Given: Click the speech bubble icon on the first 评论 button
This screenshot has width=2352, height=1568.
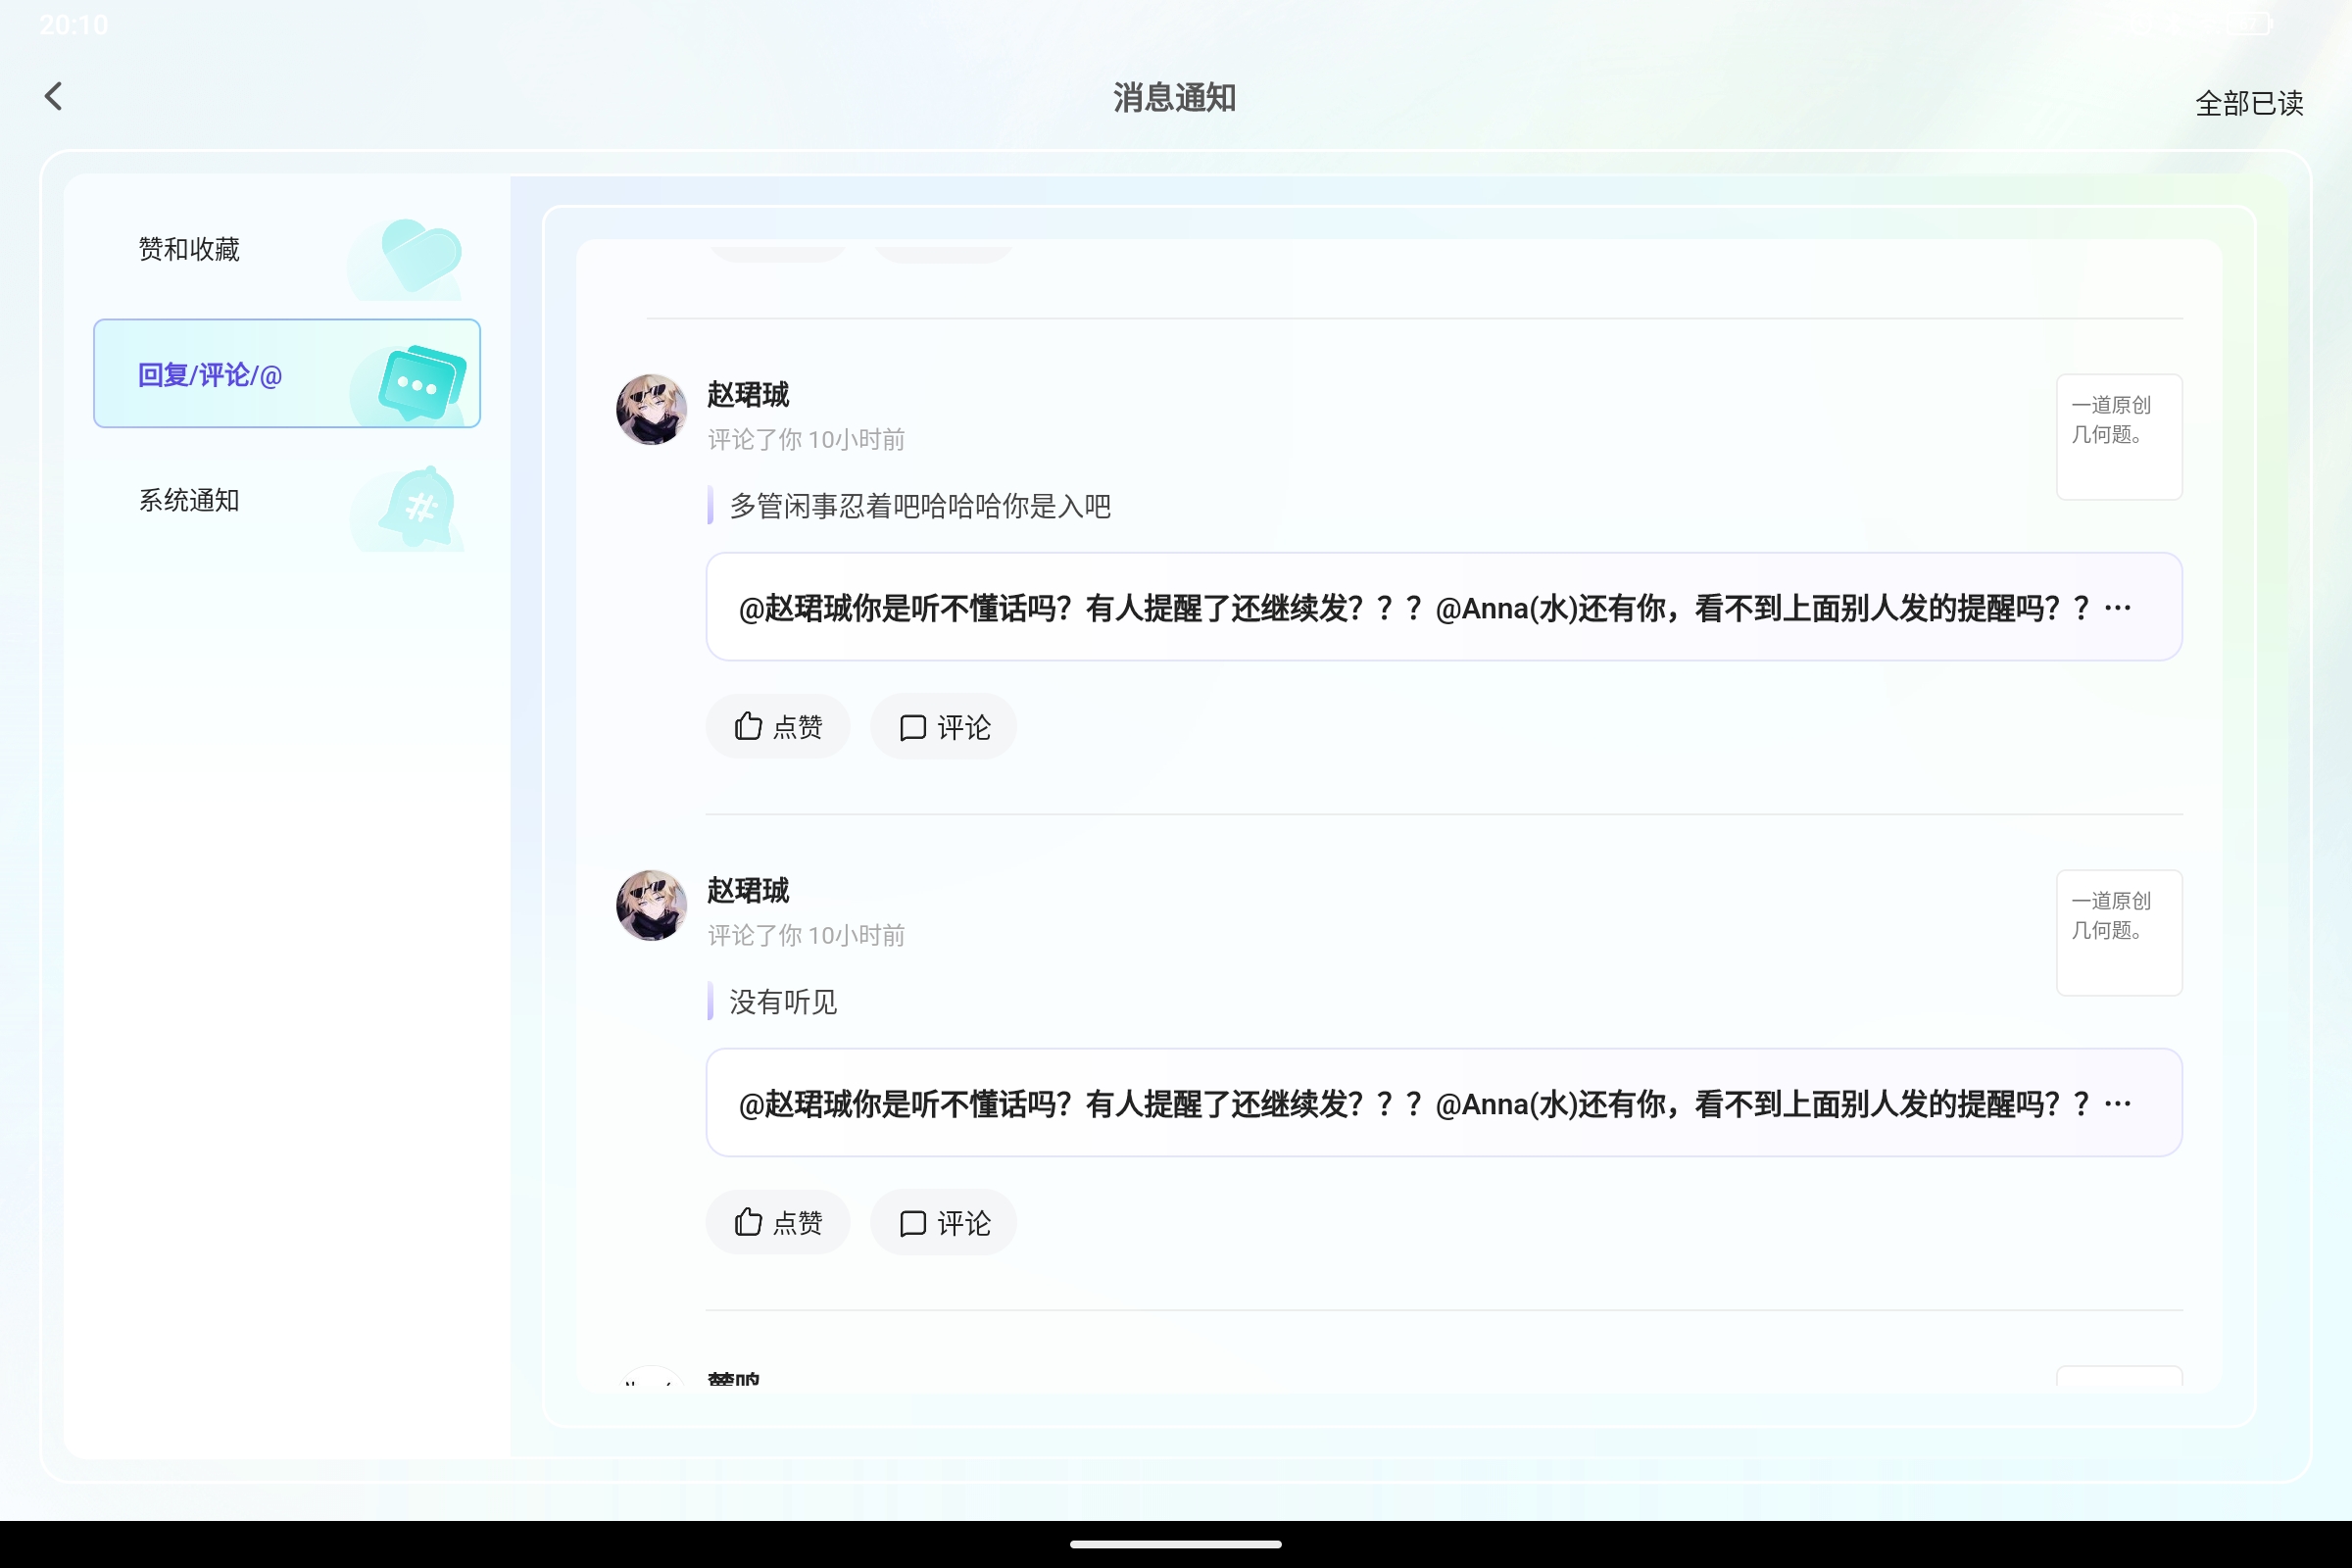Looking at the screenshot, I should pyautogui.click(x=912, y=726).
